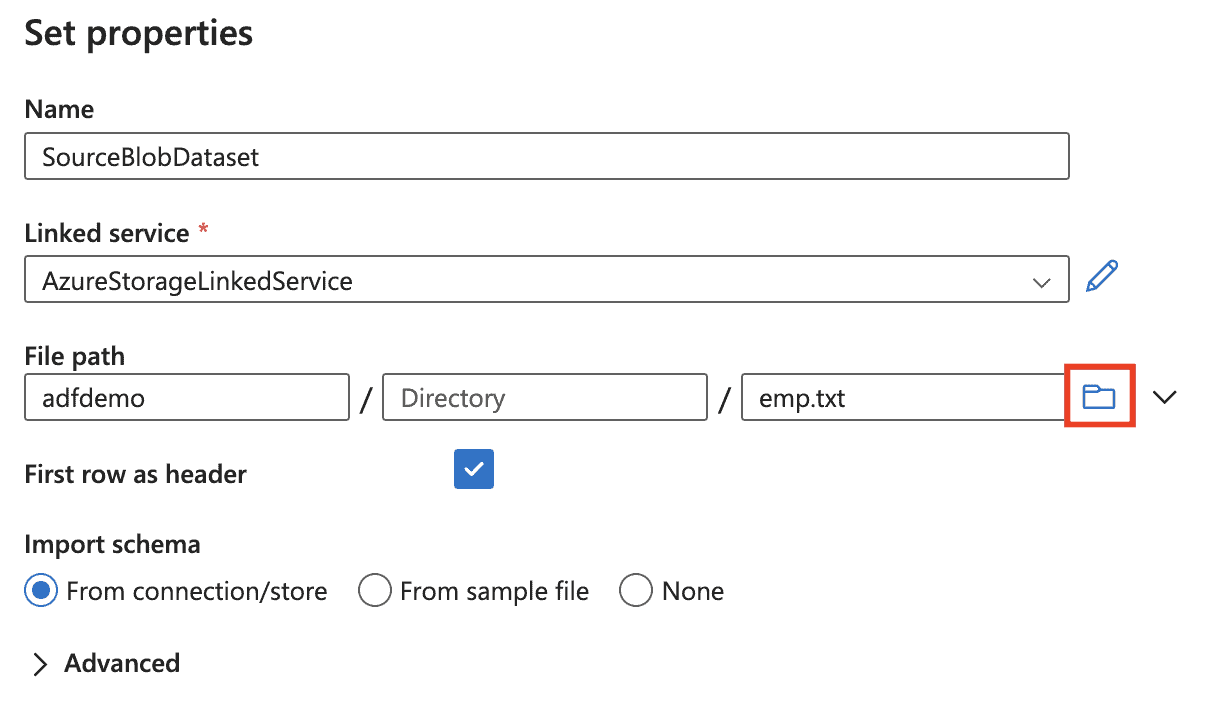Click the emp.txt file name field
Screen dimensions: 1206x708
pos(900,398)
